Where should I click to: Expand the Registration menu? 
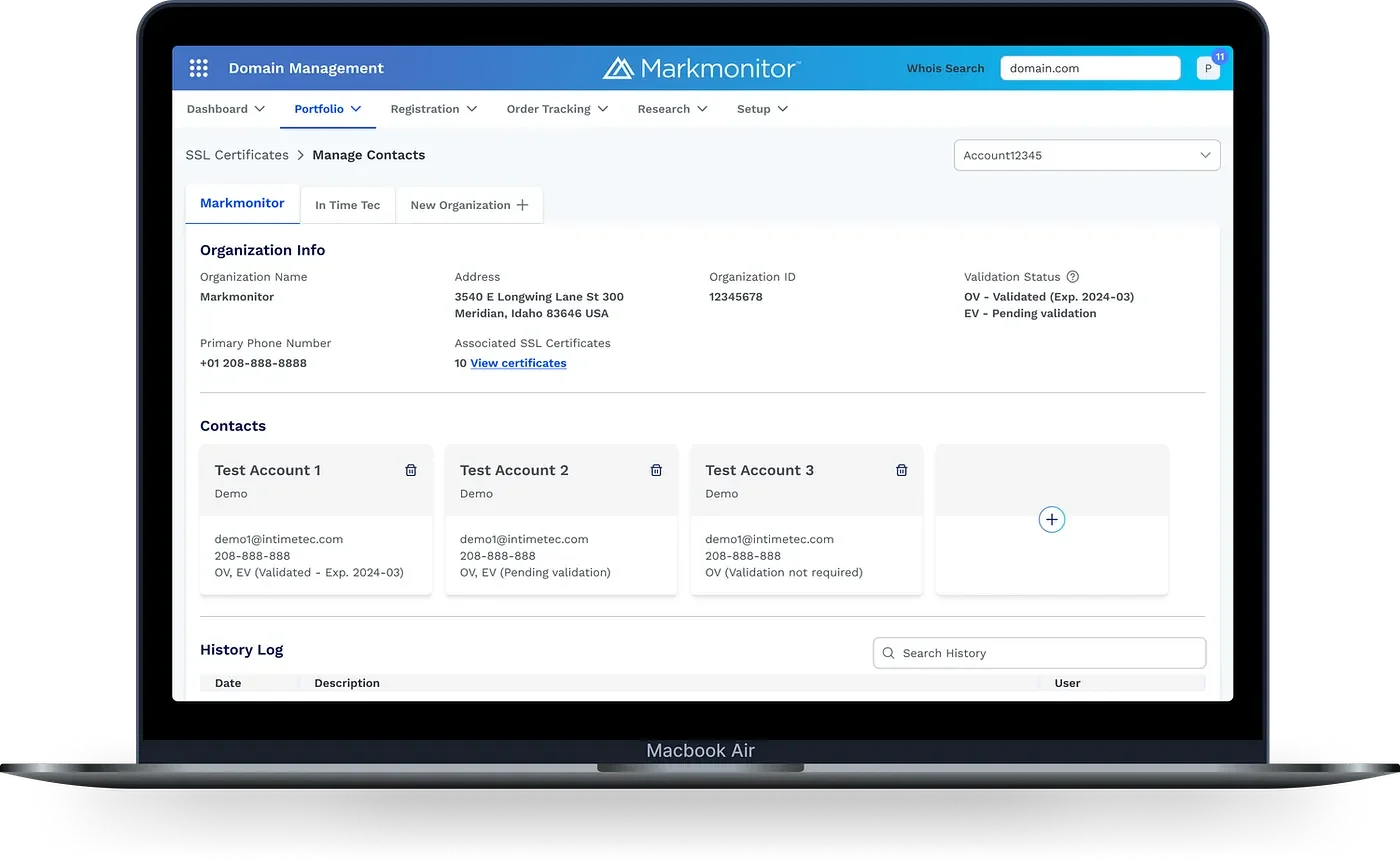(434, 109)
